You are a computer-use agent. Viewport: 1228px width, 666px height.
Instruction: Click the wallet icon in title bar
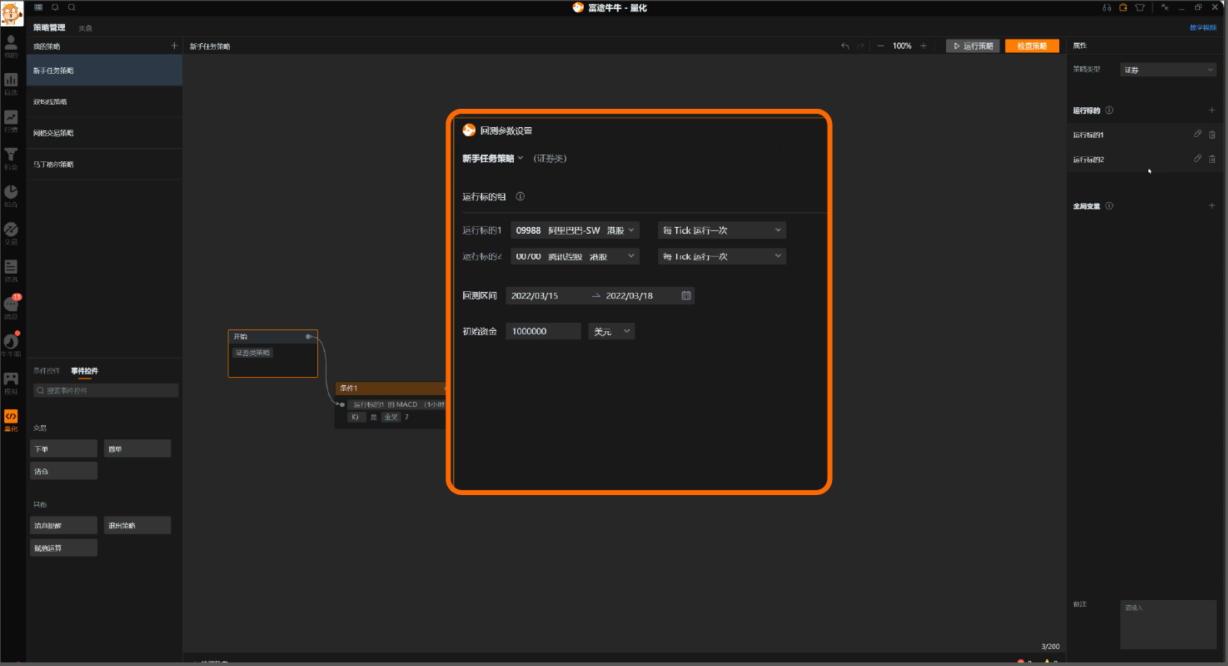[1123, 7]
